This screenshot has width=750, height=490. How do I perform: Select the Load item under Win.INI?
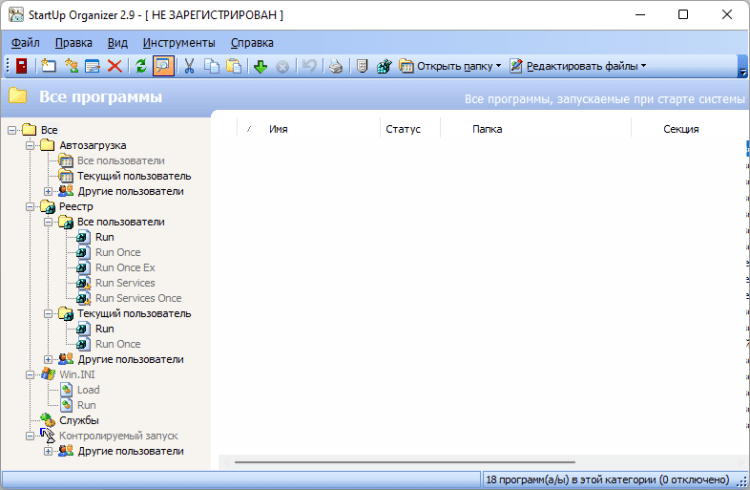[x=88, y=390]
